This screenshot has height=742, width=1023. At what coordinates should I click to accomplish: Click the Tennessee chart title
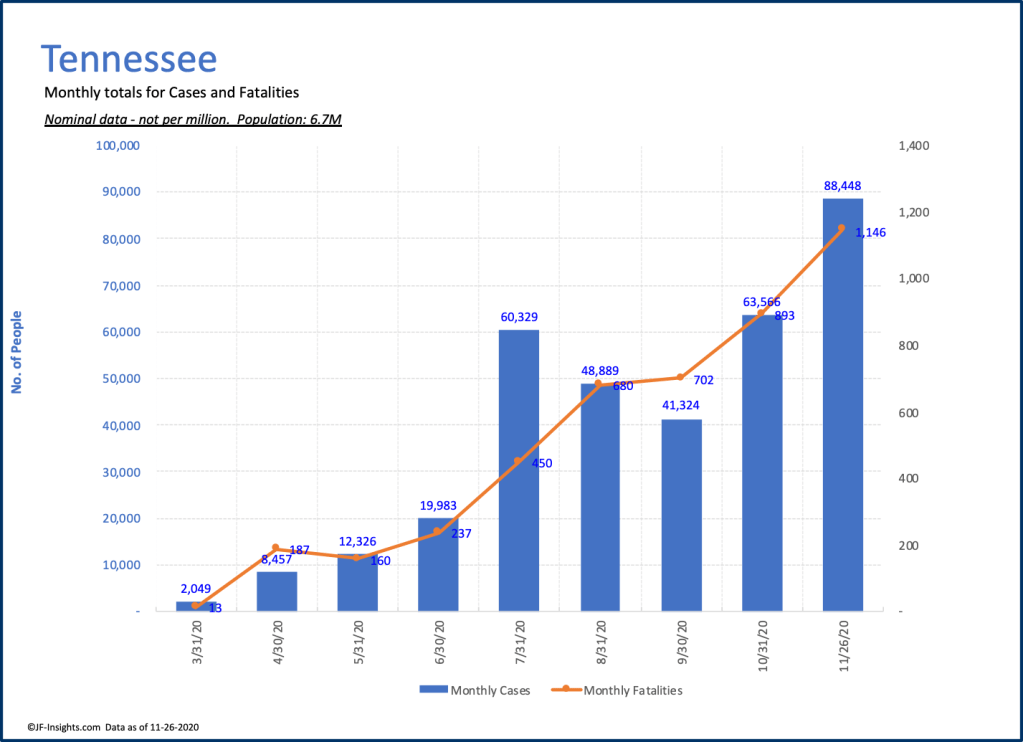pyautogui.click(x=128, y=59)
